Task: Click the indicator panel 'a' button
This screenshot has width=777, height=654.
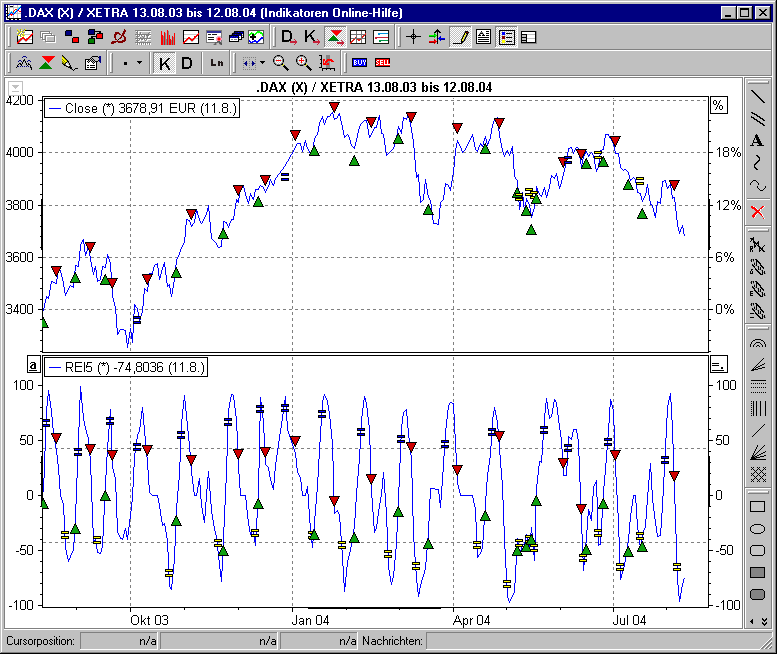Action: pos(33,366)
